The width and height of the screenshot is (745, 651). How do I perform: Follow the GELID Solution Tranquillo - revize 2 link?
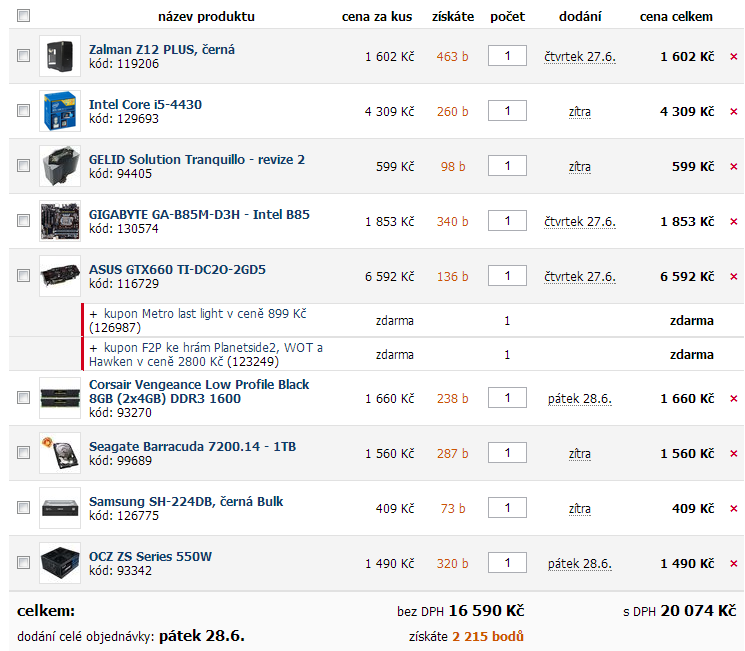pos(197,160)
